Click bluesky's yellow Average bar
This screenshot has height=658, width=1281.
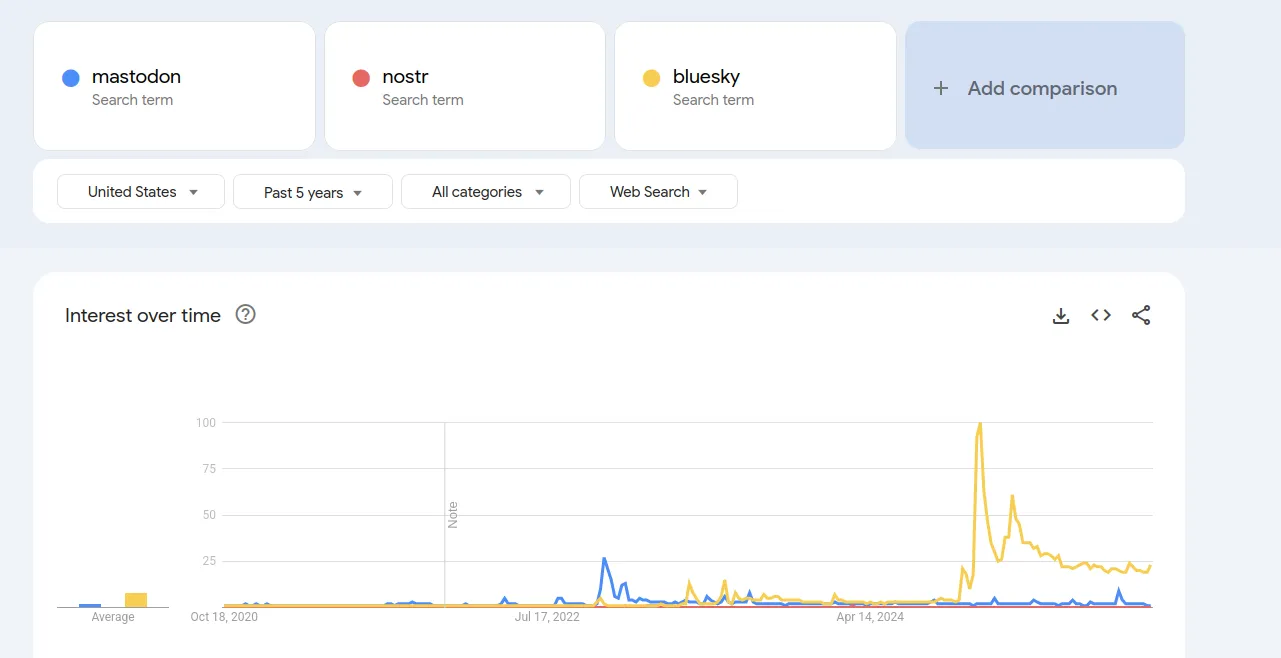point(135,598)
